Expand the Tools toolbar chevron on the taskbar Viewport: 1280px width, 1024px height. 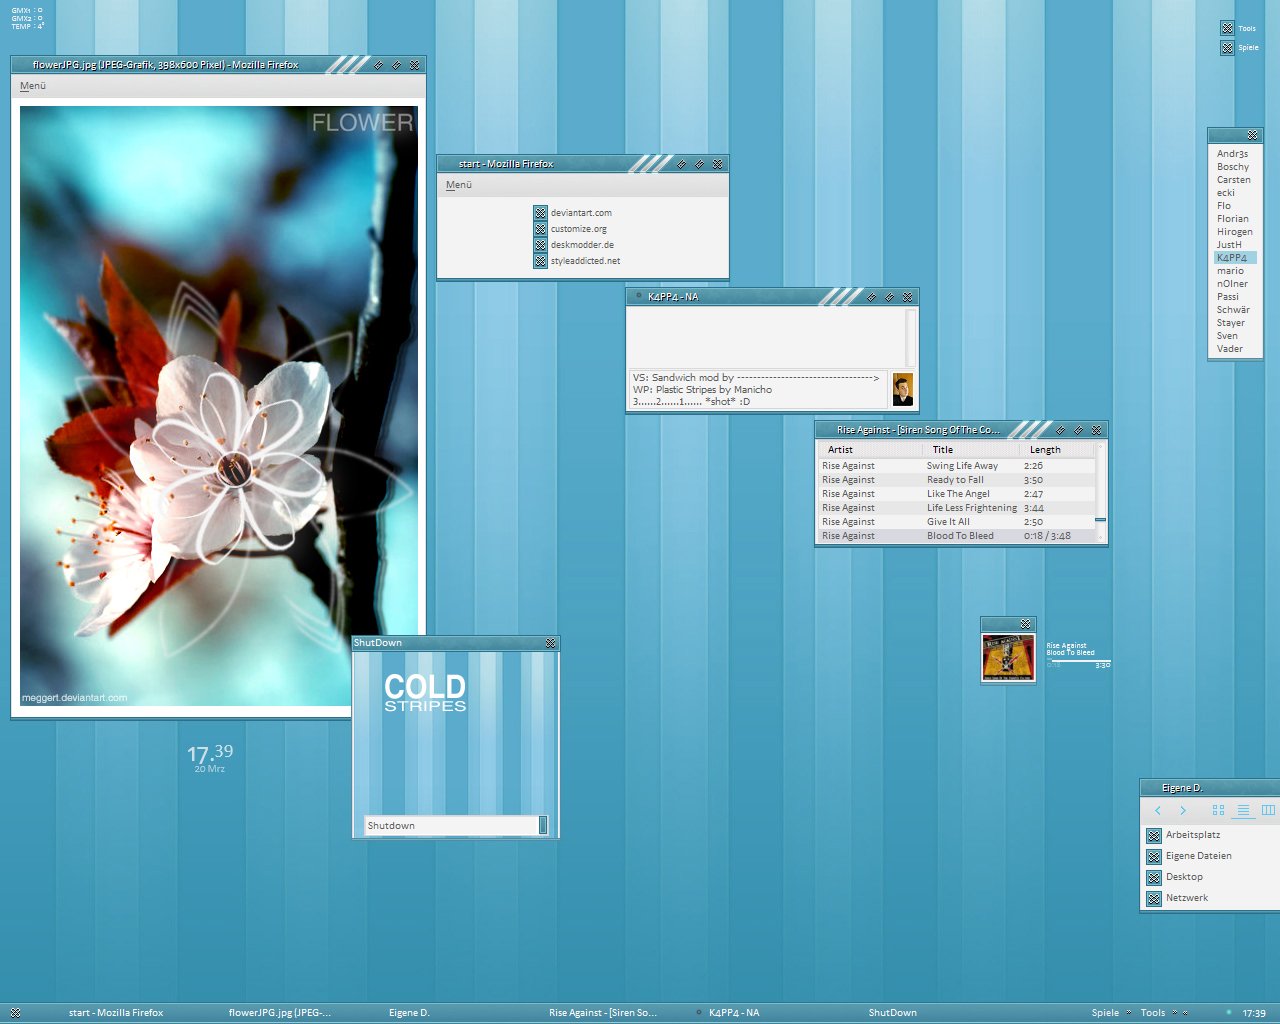coord(1174,1012)
